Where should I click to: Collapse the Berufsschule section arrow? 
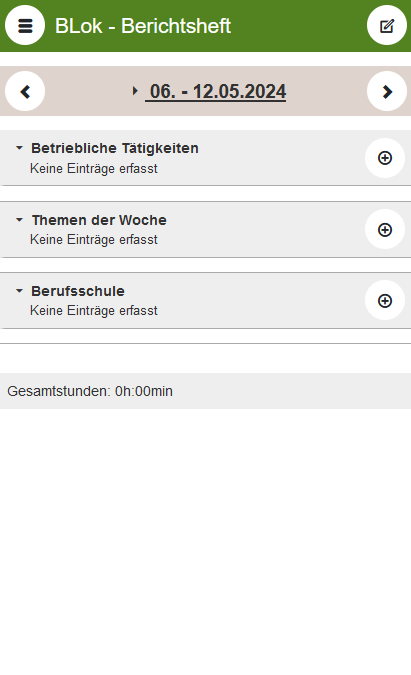click(19, 291)
